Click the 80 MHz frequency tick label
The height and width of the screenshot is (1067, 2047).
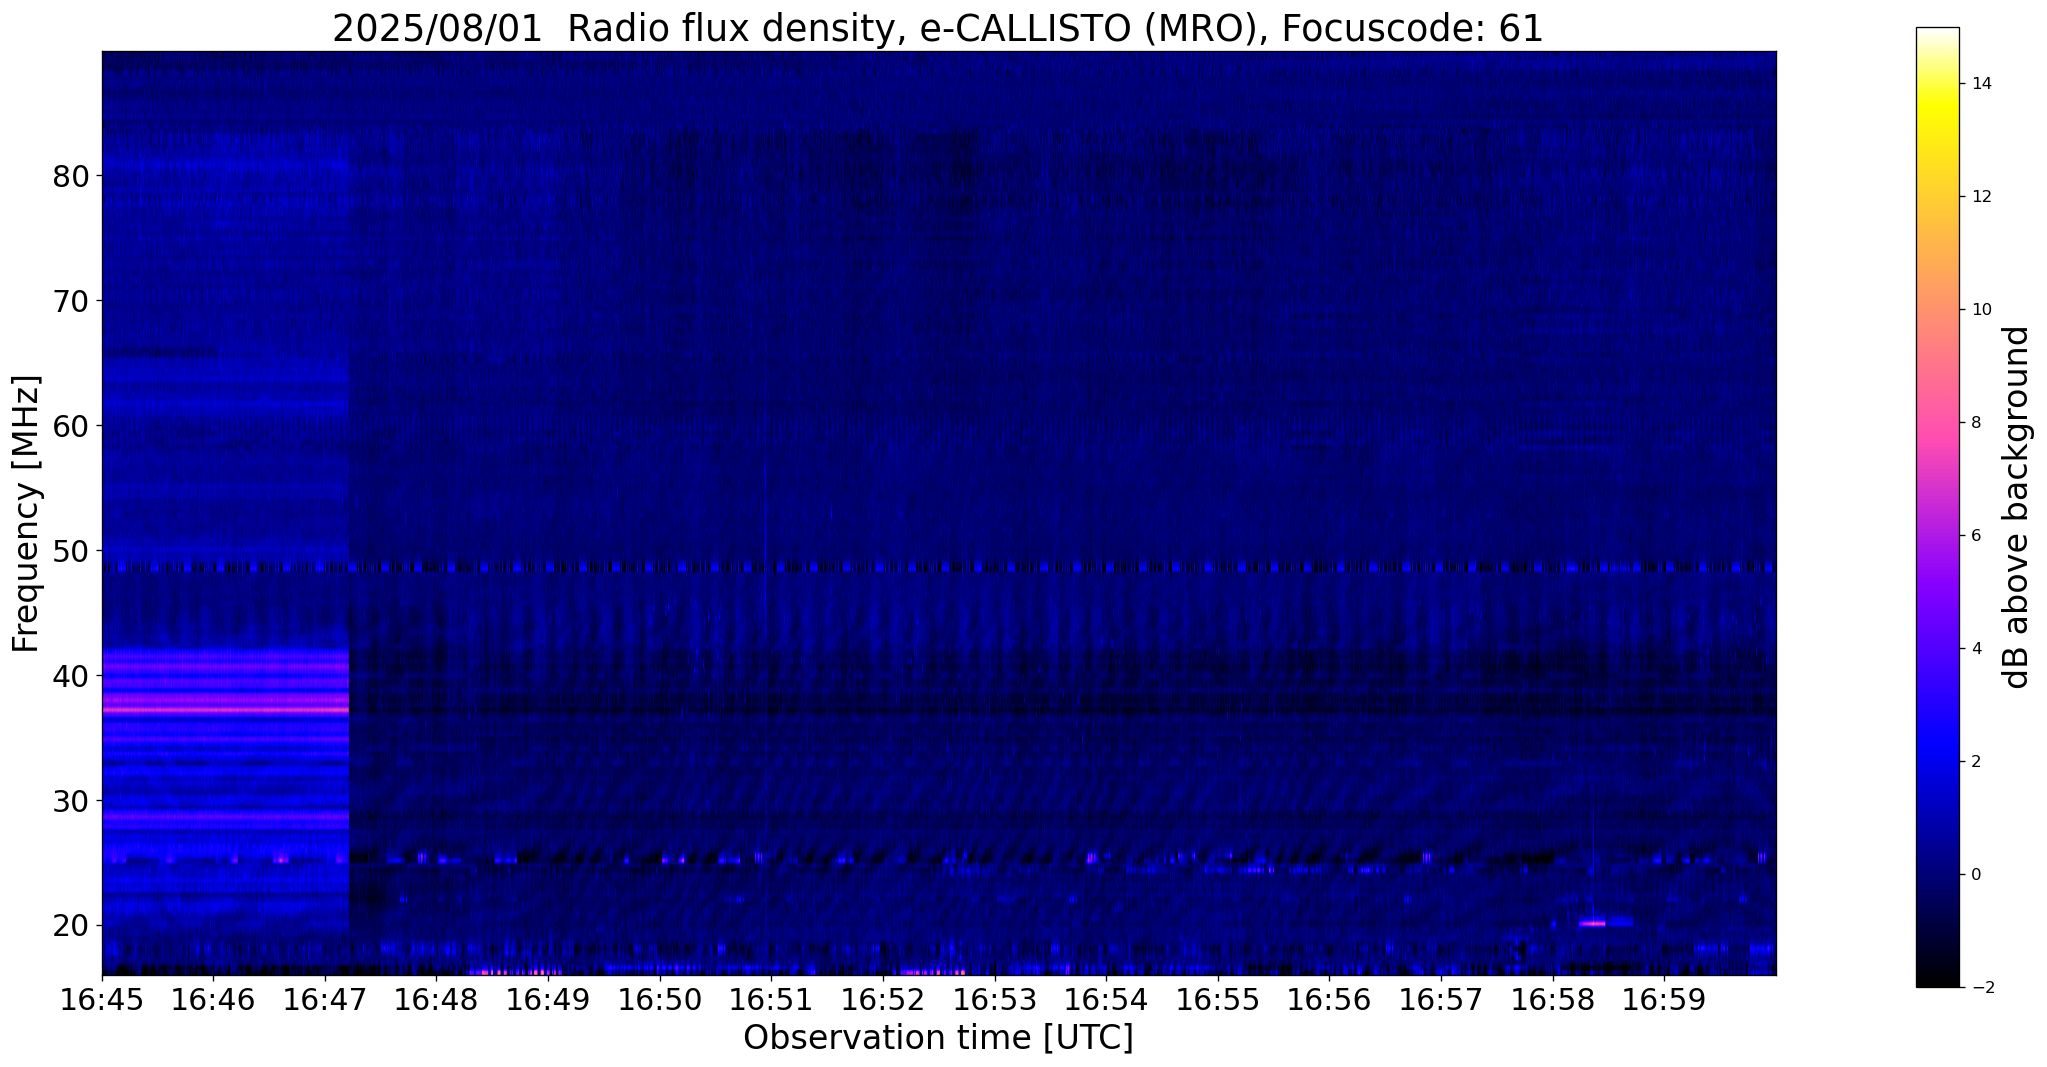pyautogui.click(x=71, y=176)
